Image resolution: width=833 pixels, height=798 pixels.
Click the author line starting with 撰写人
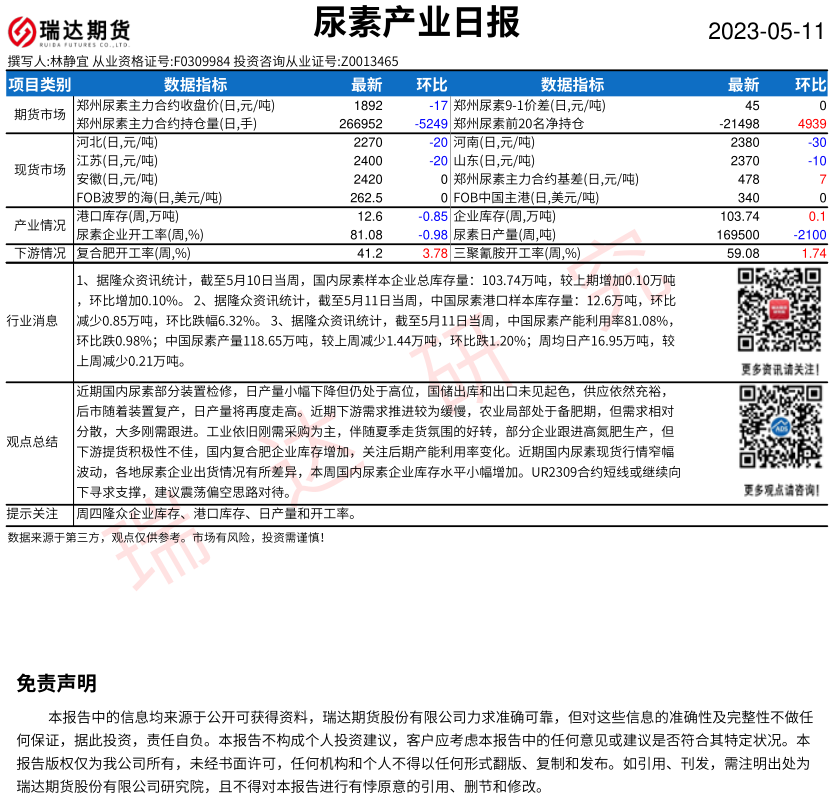coord(203,62)
